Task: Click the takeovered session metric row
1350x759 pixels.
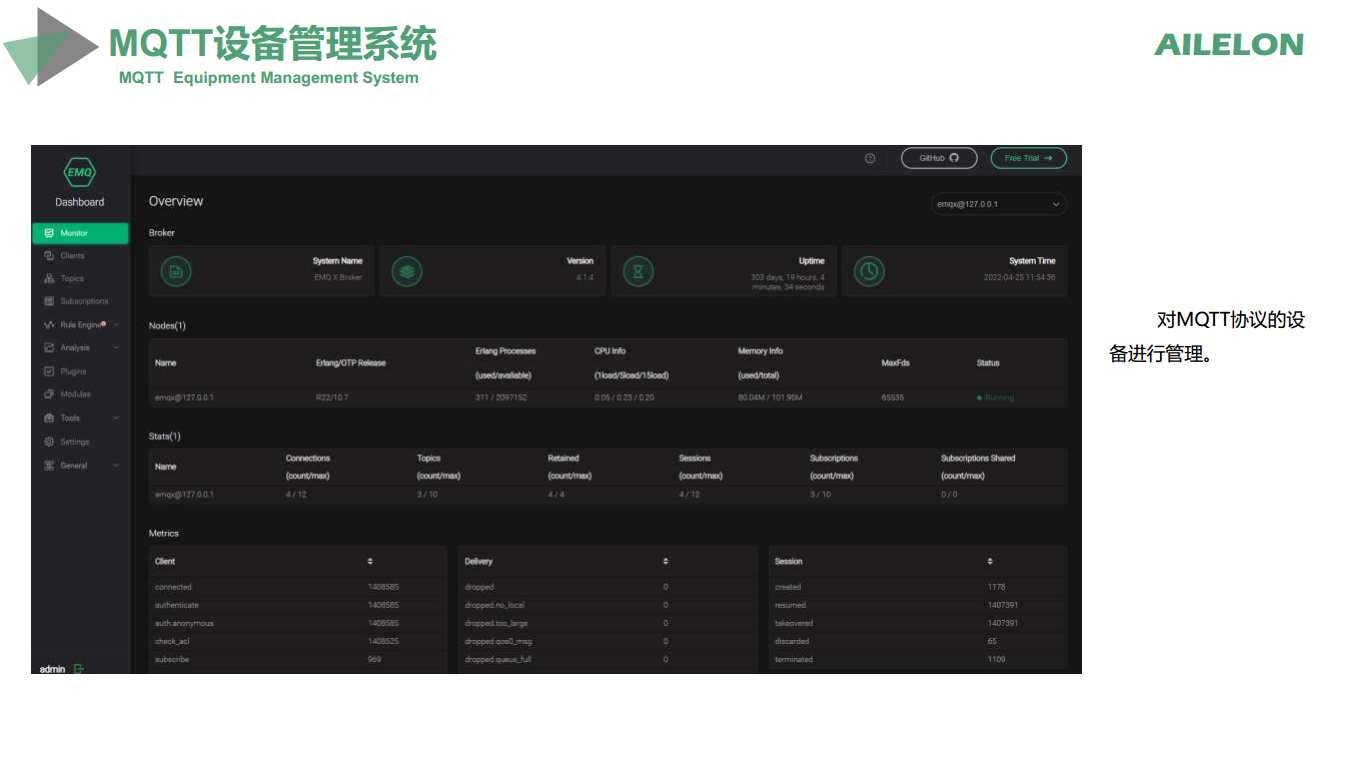Action: [x=917, y=623]
